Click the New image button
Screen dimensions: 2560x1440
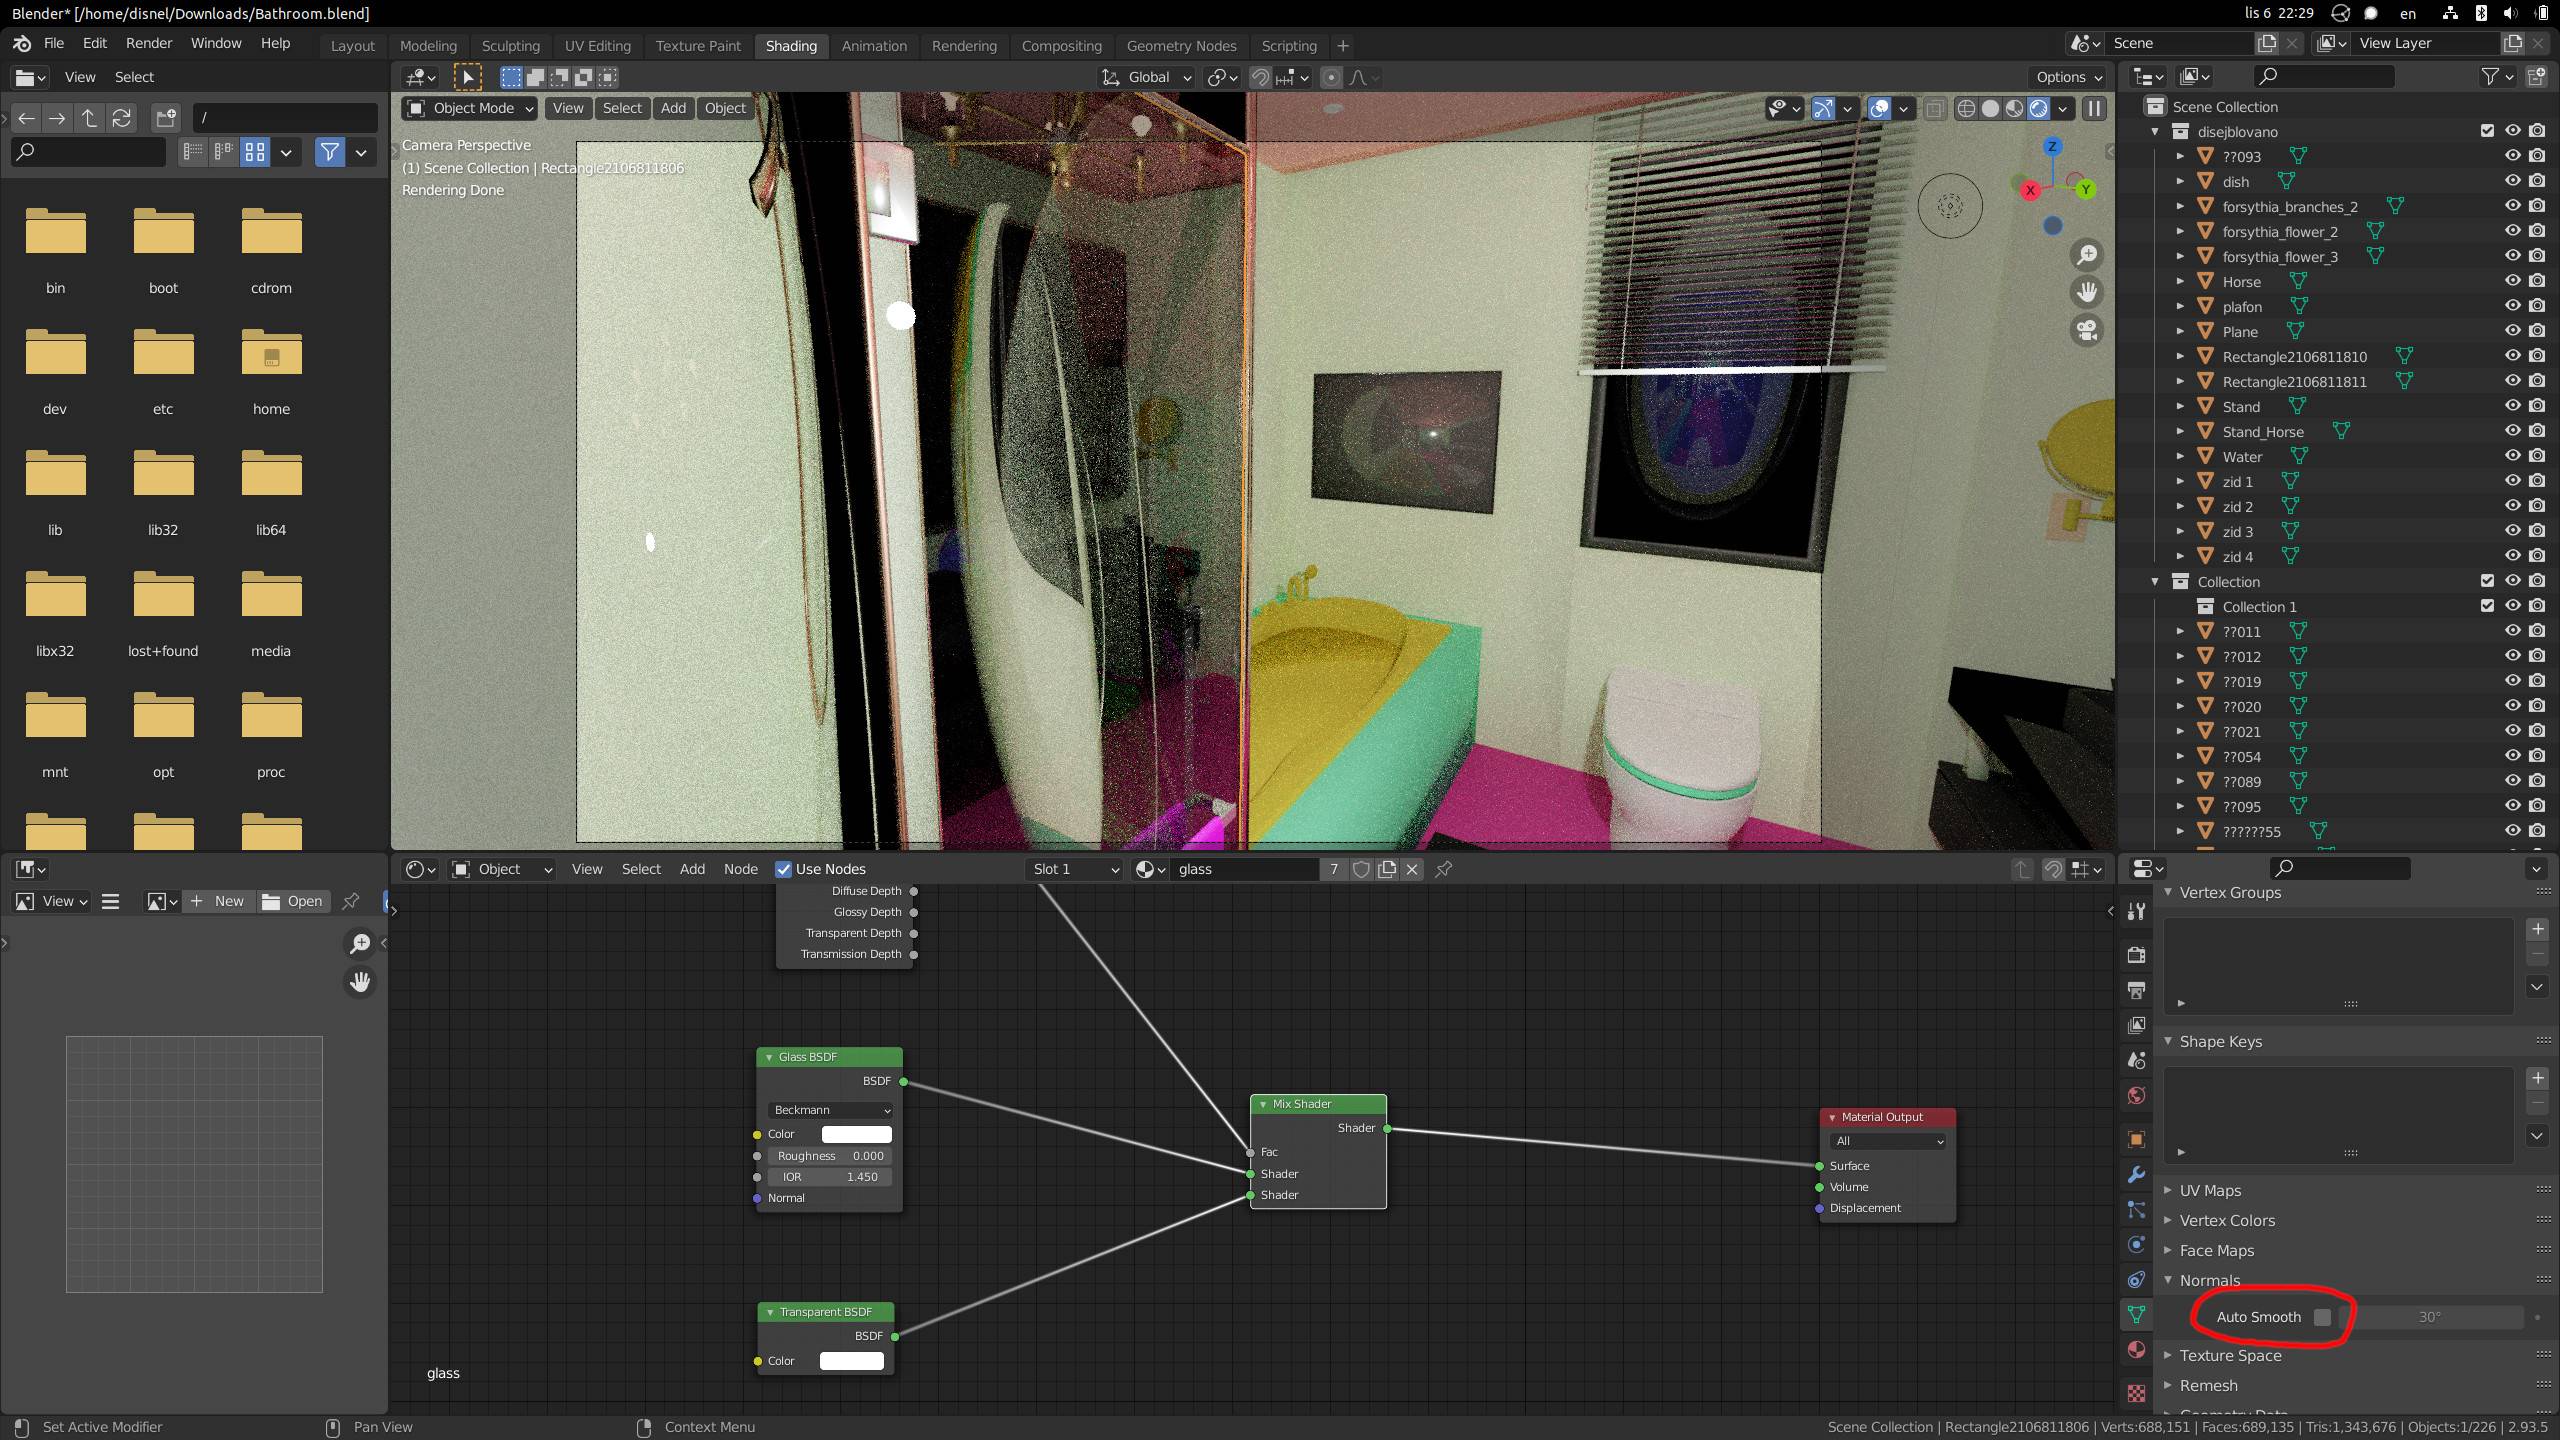point(218,901)
